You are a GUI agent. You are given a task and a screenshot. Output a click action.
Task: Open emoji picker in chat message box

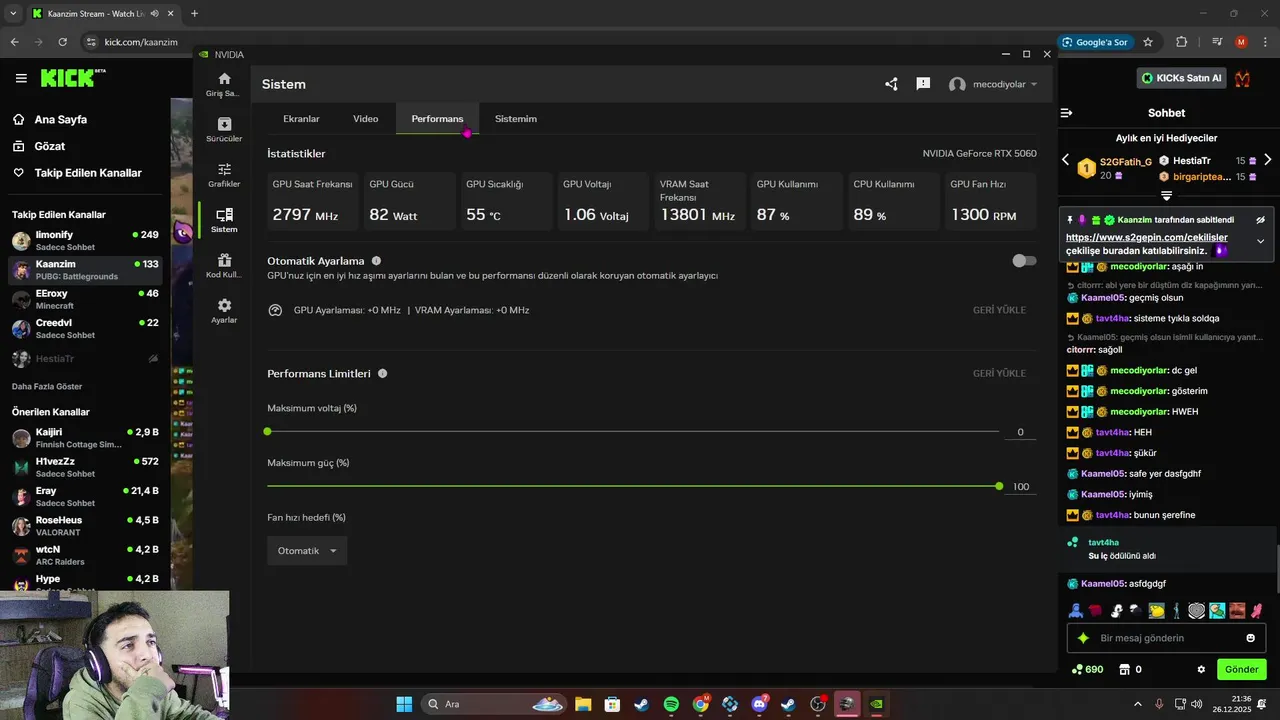1250,638
